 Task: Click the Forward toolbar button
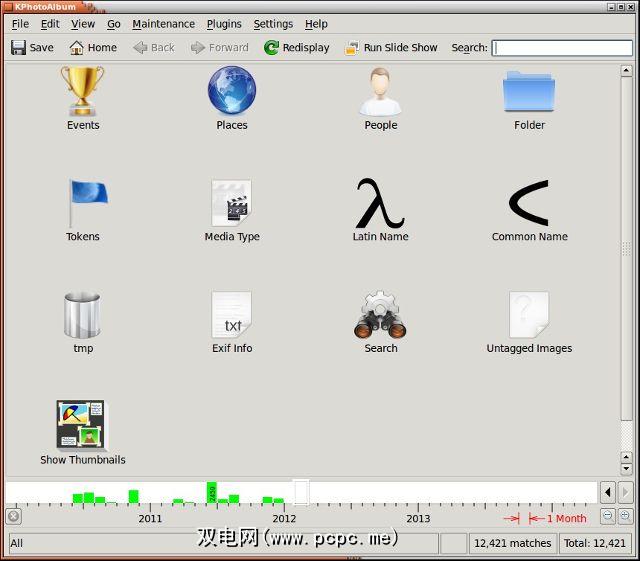pyautogui.click(x=220, y=48)
